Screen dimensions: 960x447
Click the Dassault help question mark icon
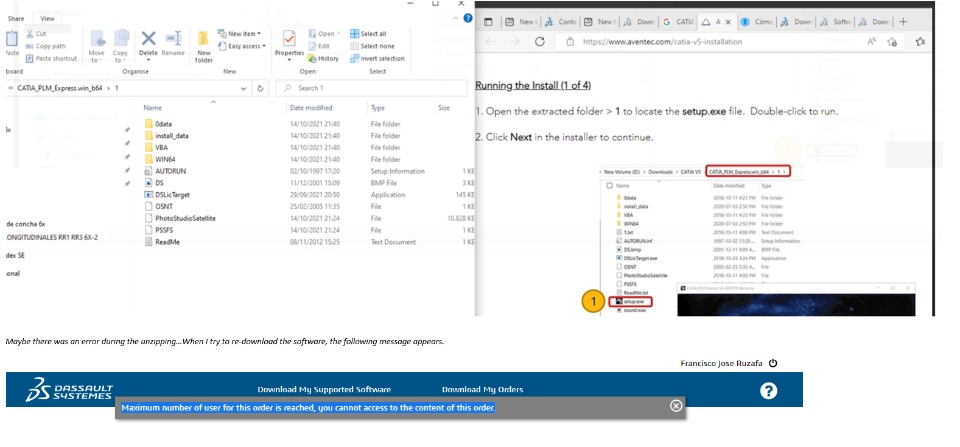pos(768,390)
